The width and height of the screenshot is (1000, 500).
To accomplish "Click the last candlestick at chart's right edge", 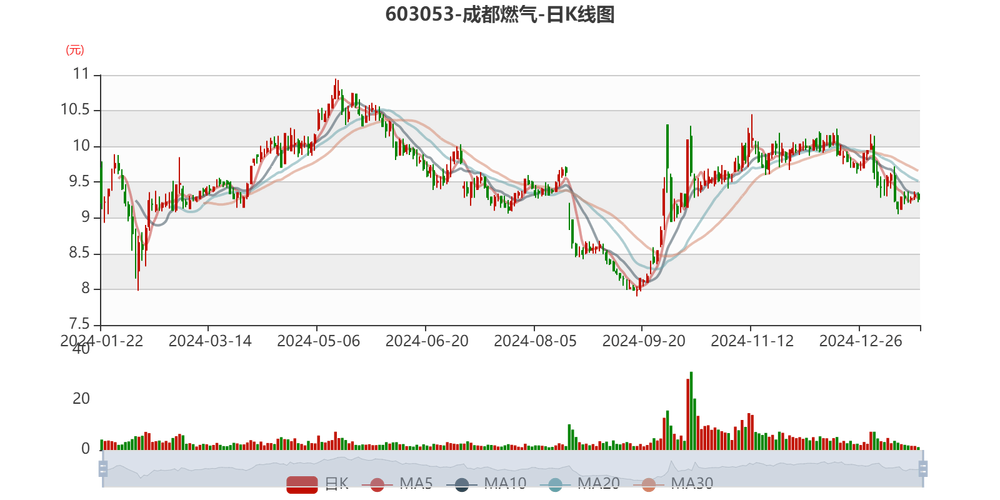I will point(920,196).
